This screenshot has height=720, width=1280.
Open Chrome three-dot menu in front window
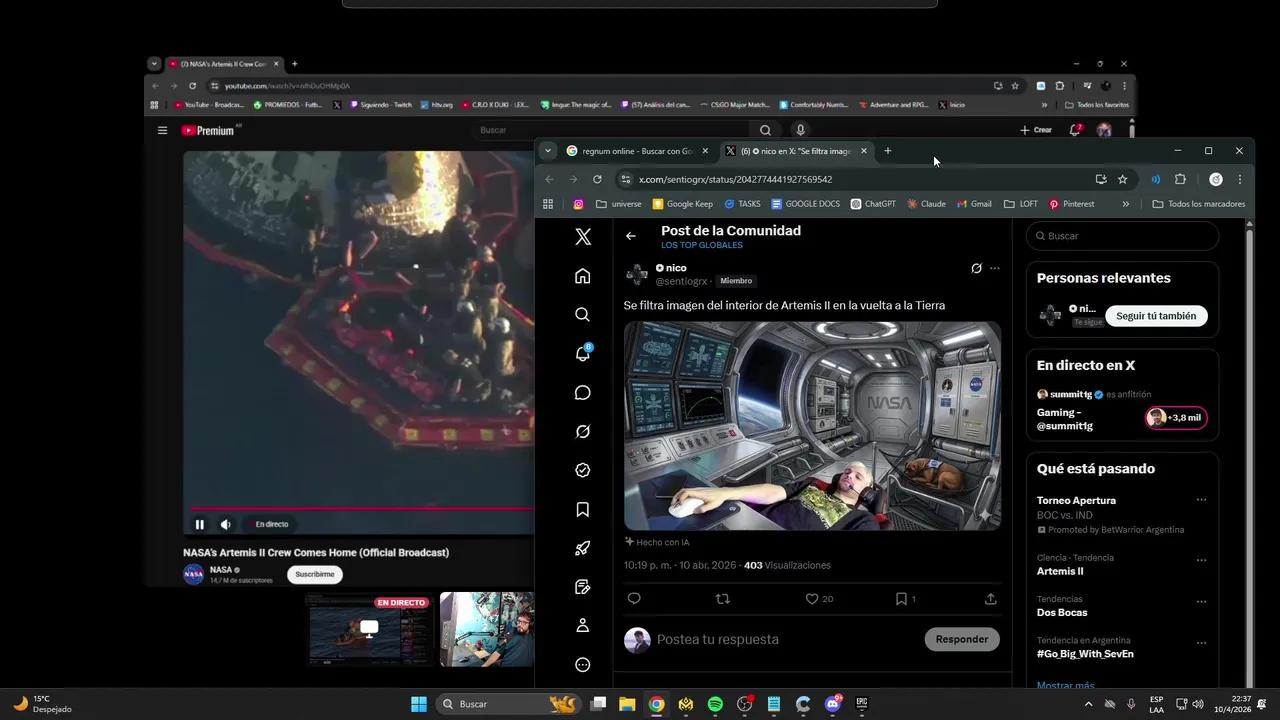coord(1240,179)
